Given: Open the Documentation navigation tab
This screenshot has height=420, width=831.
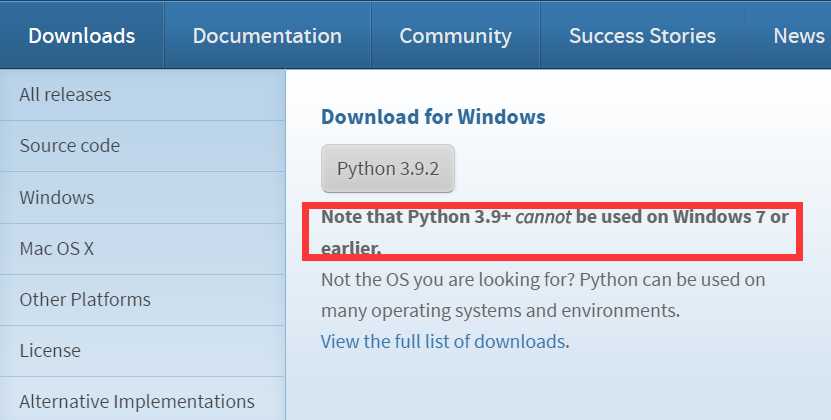Looking at the screenshot, I should 267,36.
